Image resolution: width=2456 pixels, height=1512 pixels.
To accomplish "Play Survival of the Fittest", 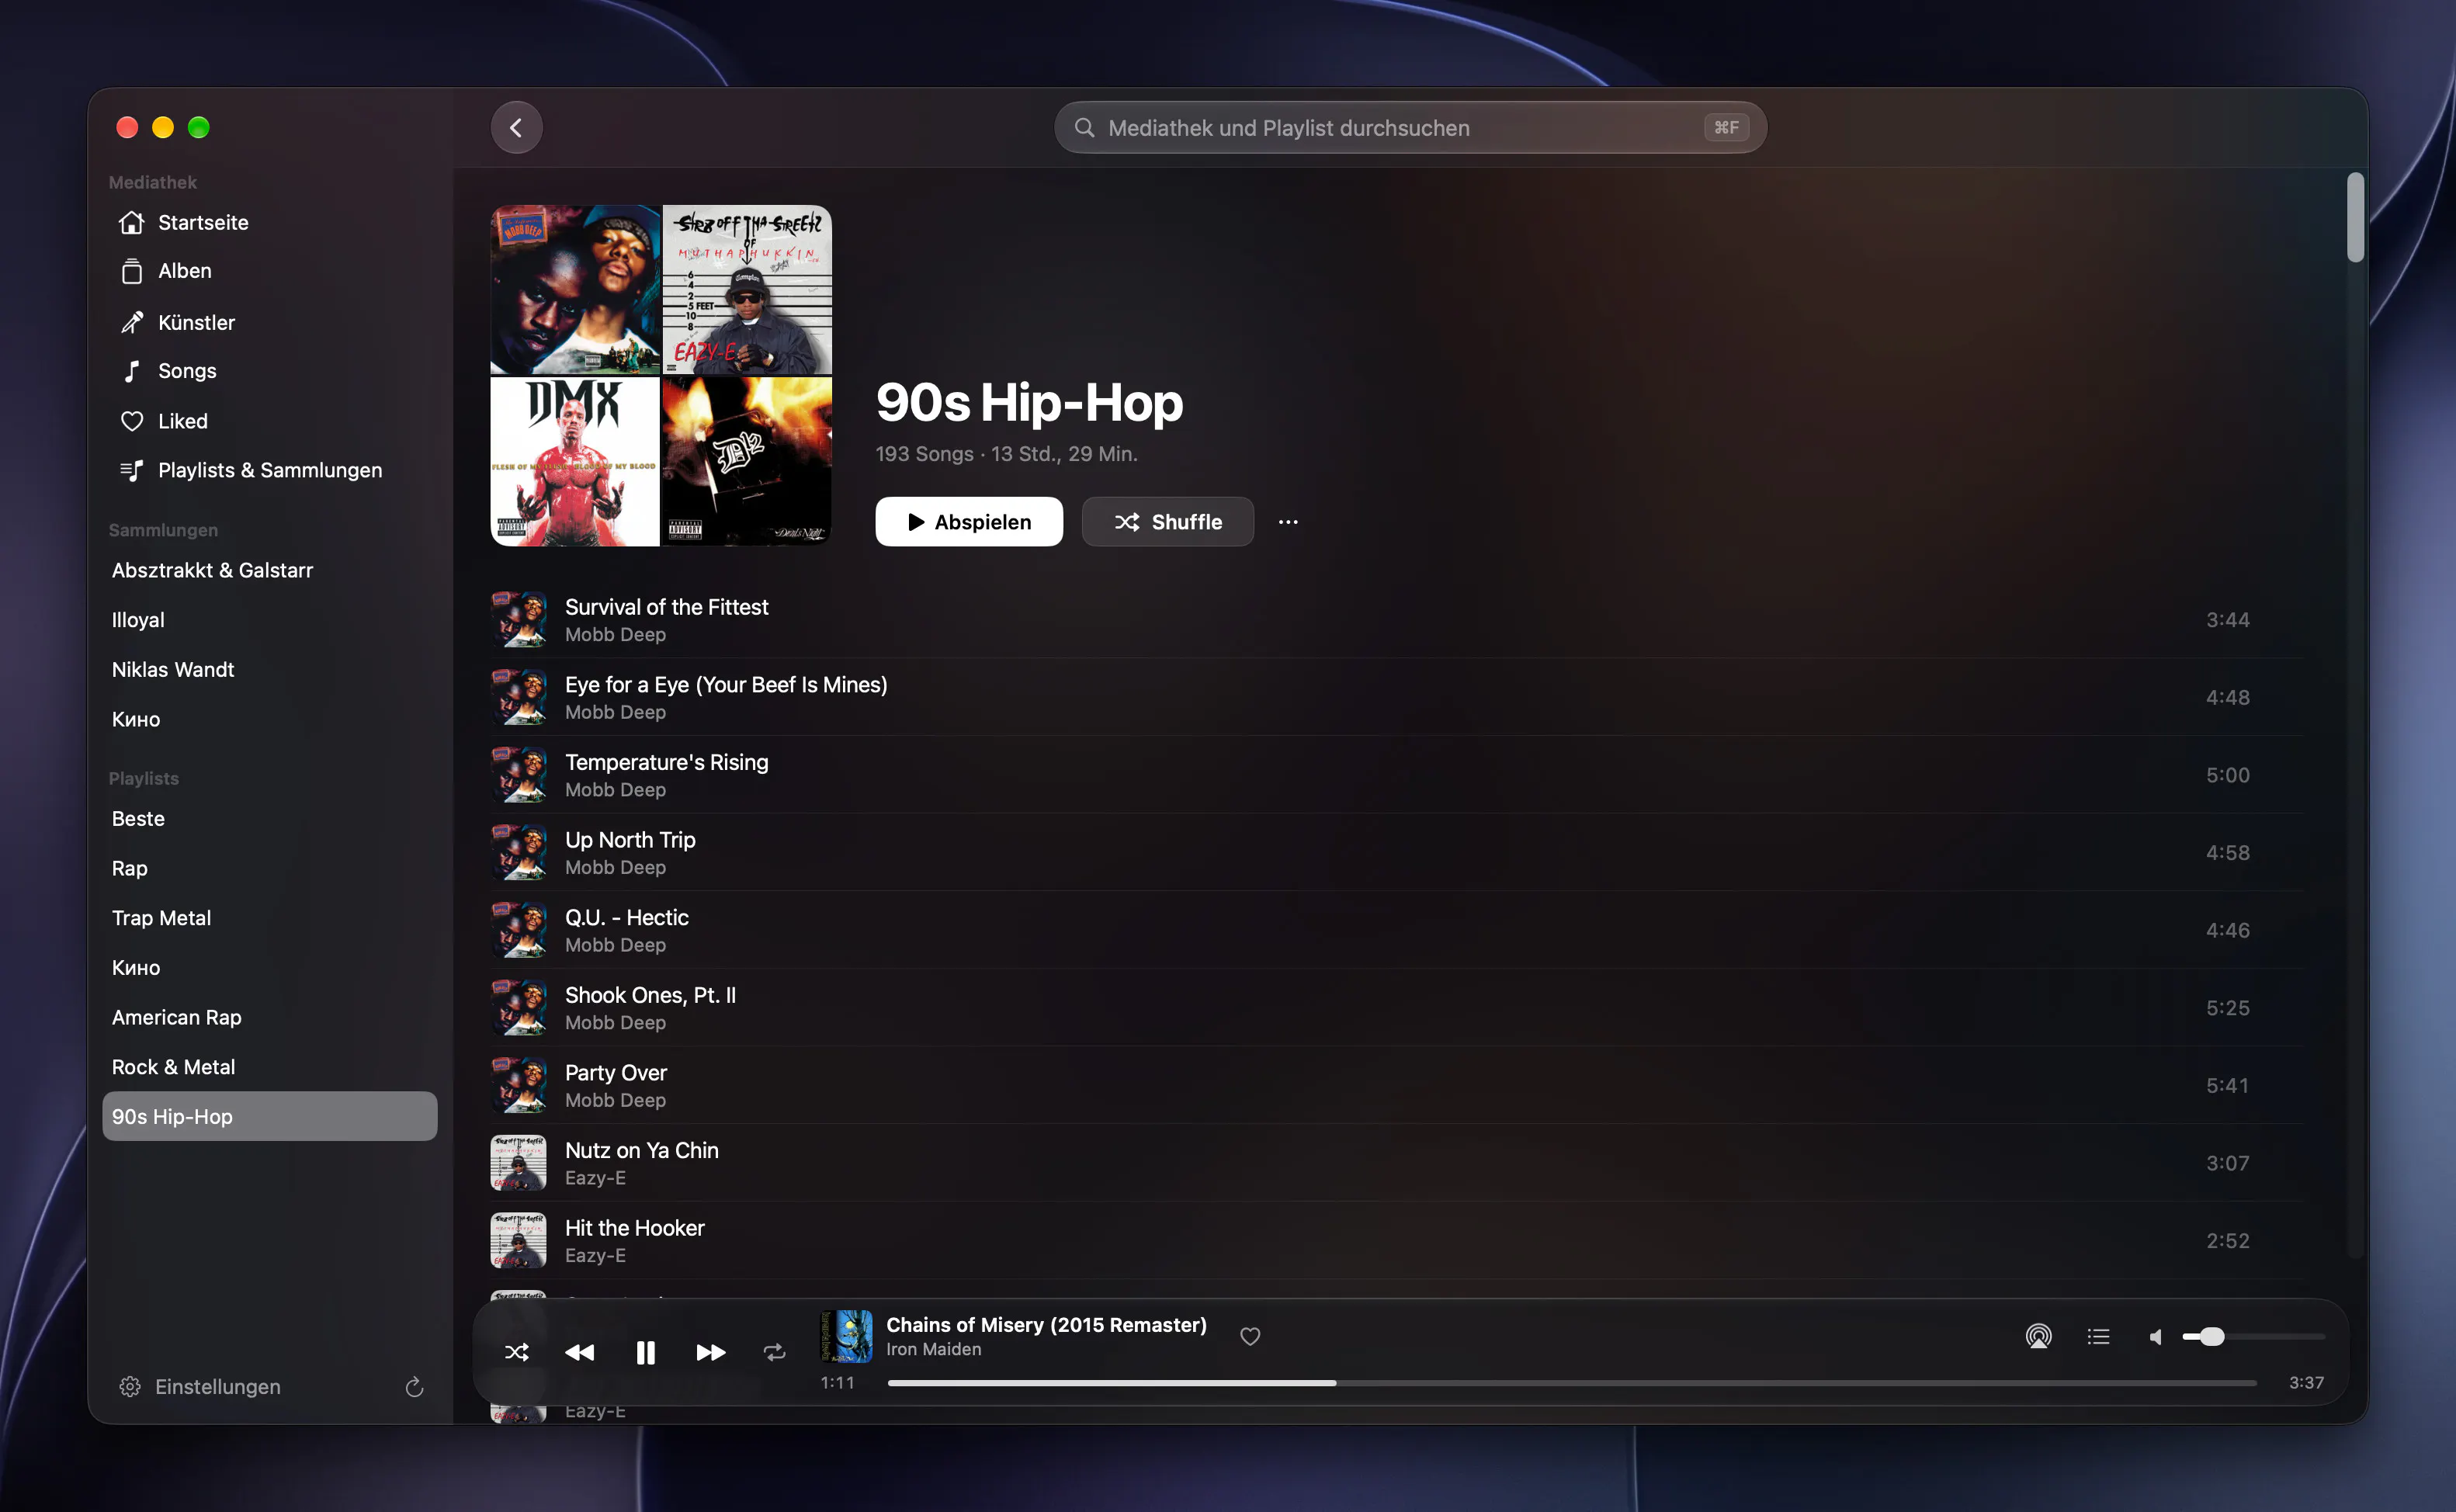I will [x=1396, y=619].
